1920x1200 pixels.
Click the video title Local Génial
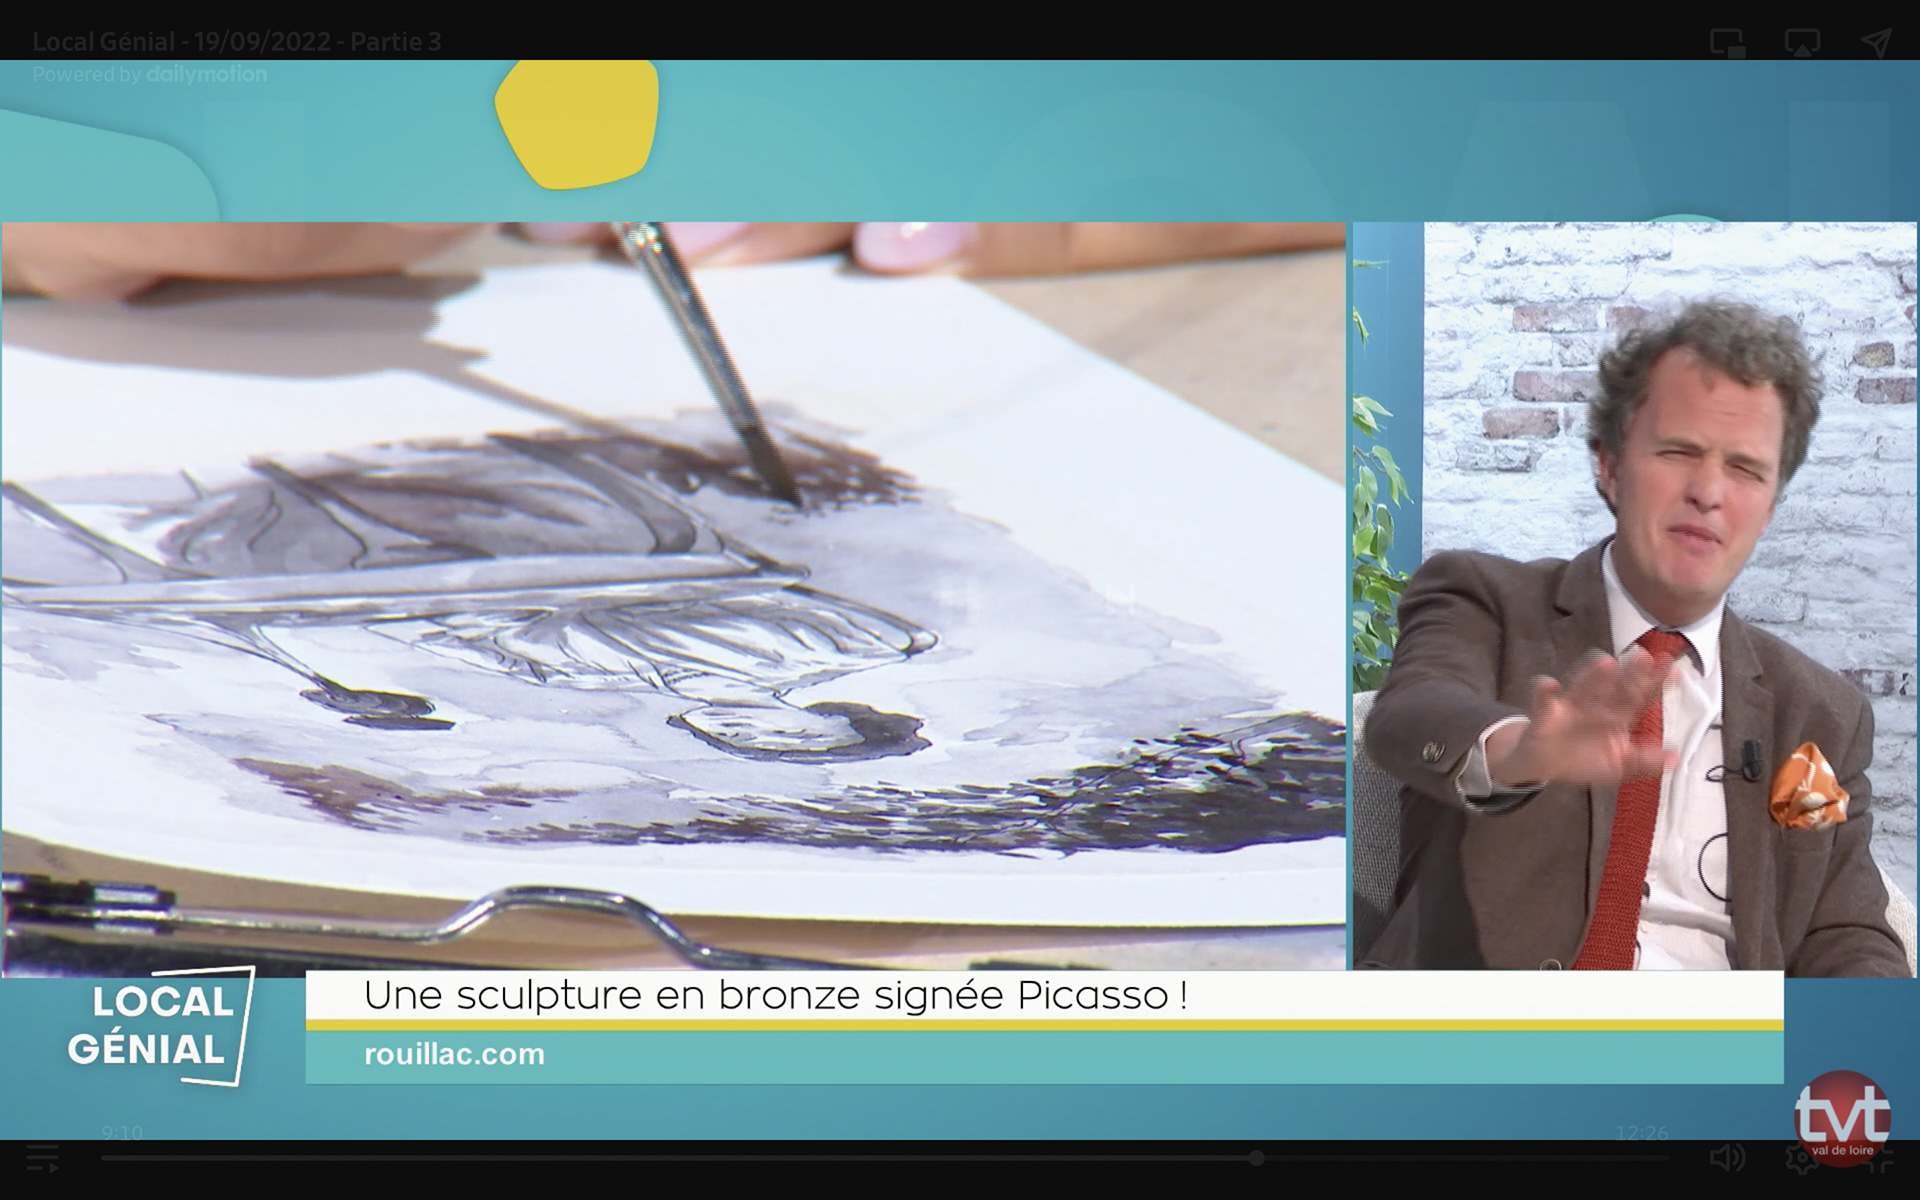pos(236,42)
